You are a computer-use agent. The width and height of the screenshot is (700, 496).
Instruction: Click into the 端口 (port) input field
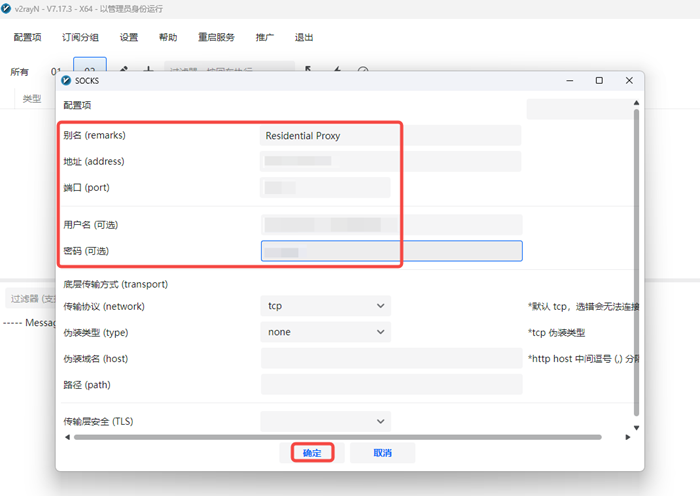pos(325,188)
